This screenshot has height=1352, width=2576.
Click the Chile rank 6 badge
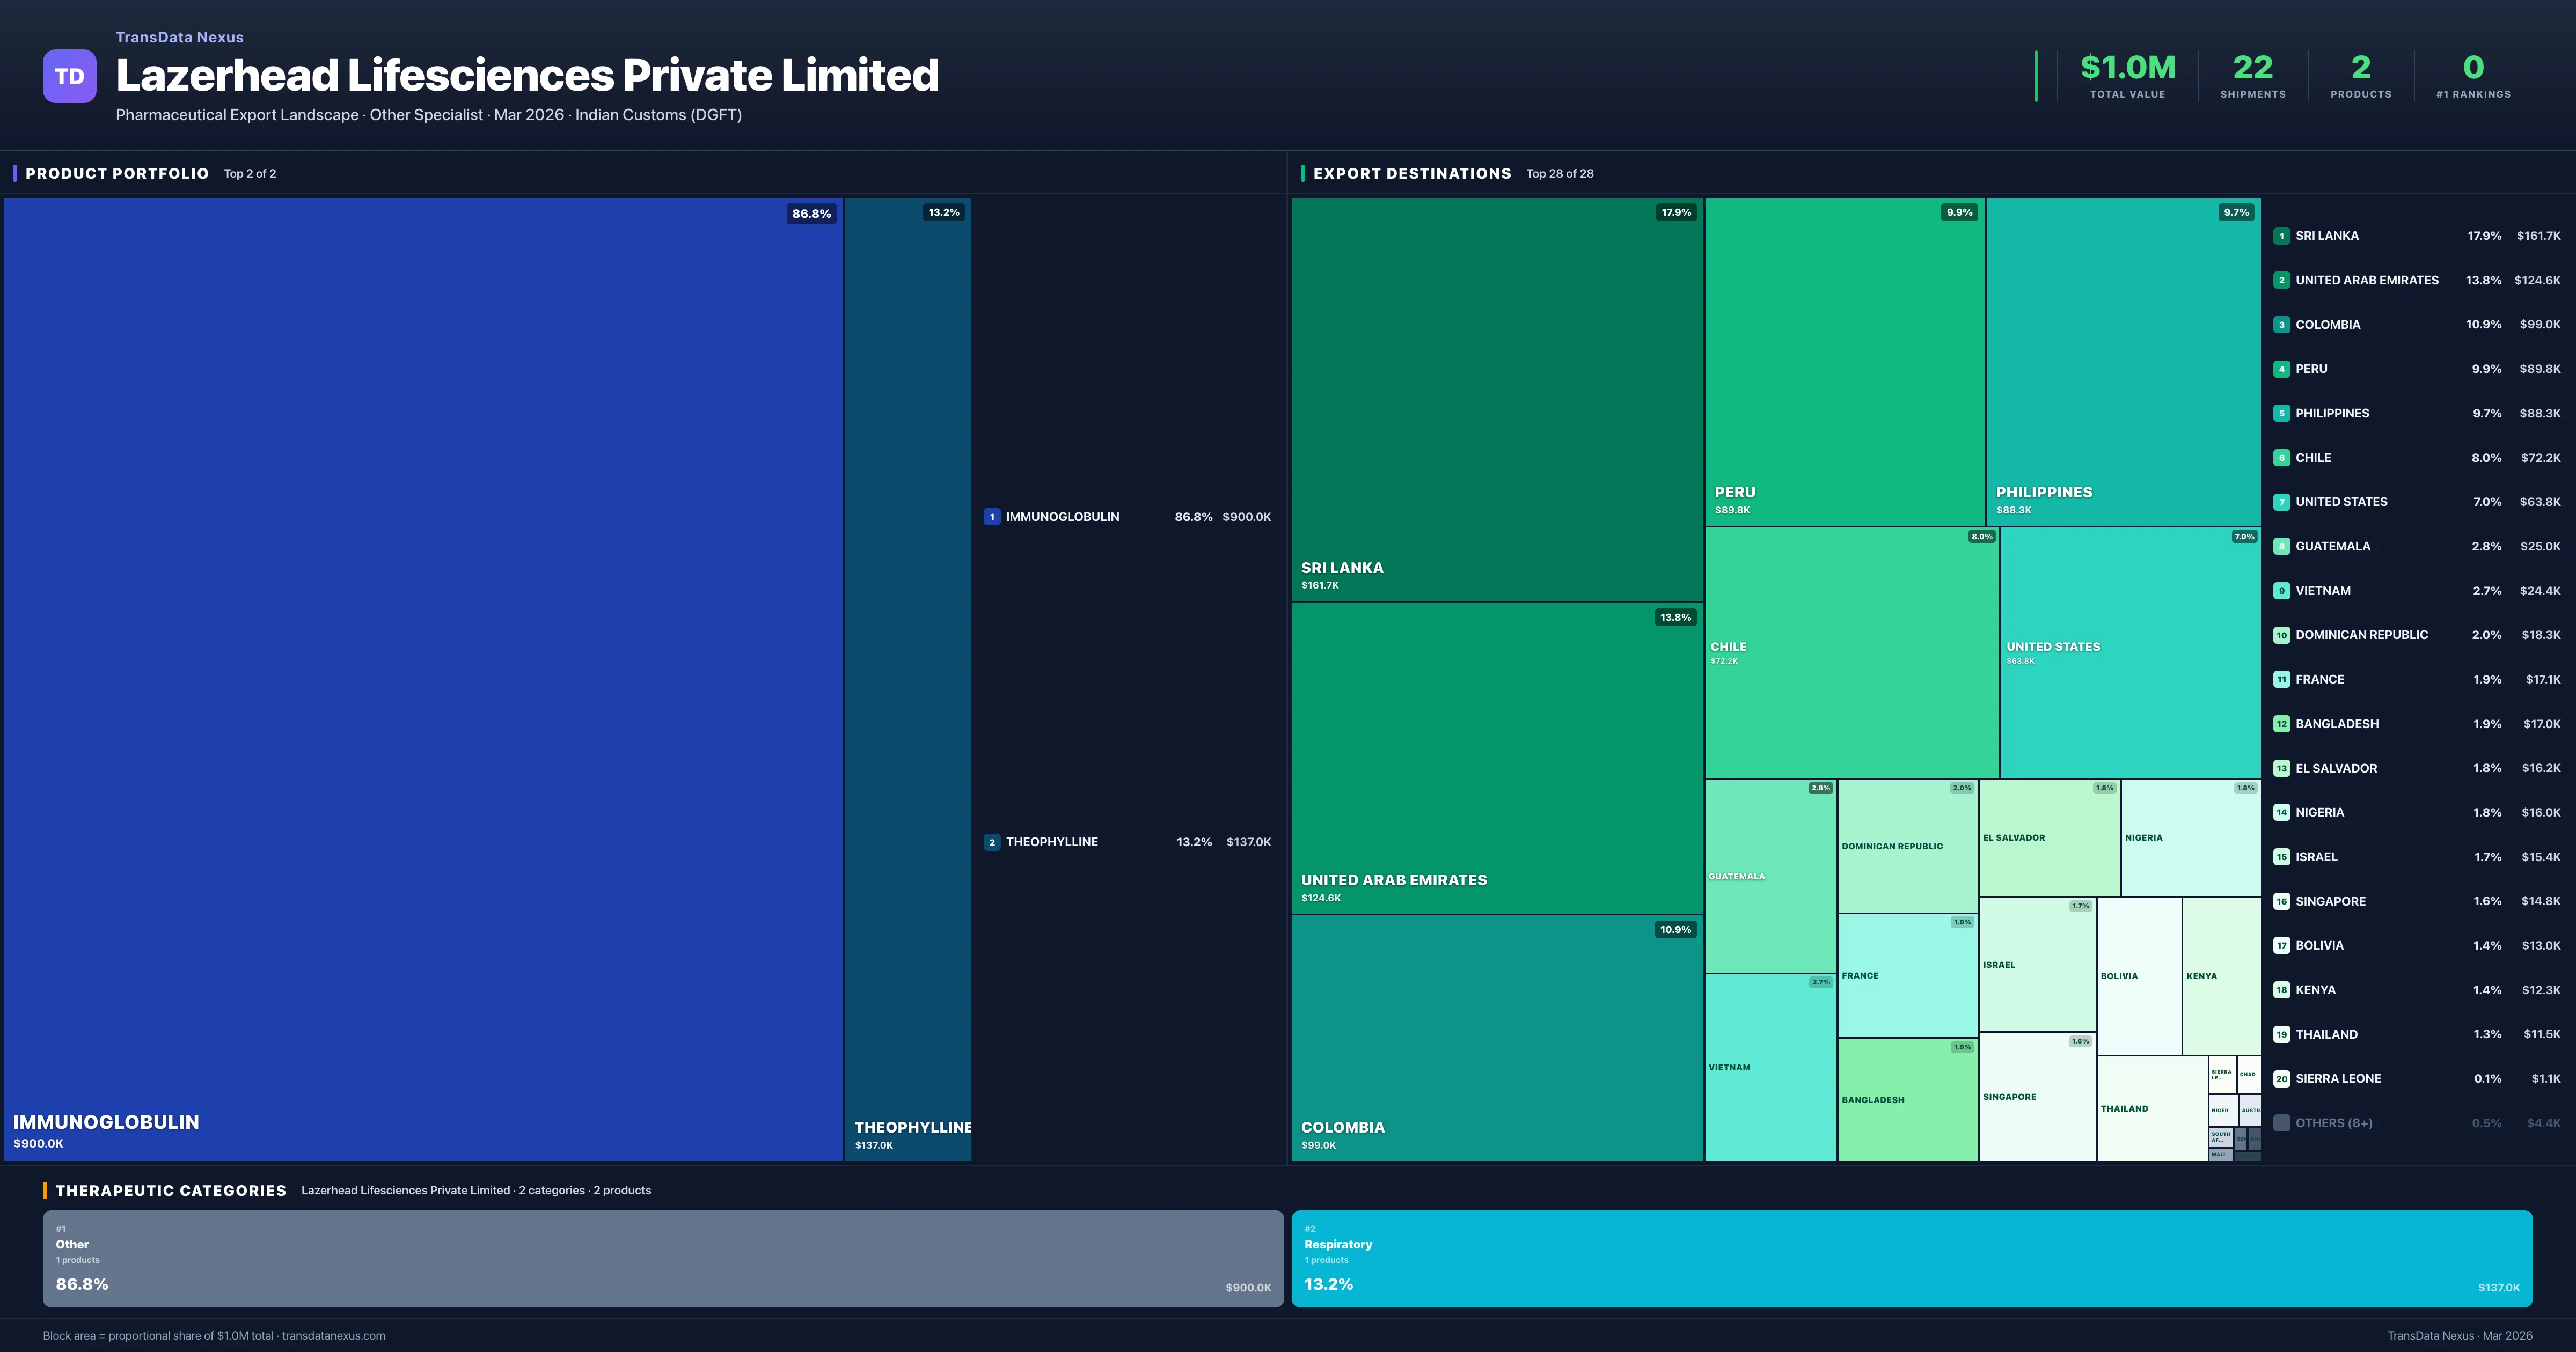click(2281, 458)
